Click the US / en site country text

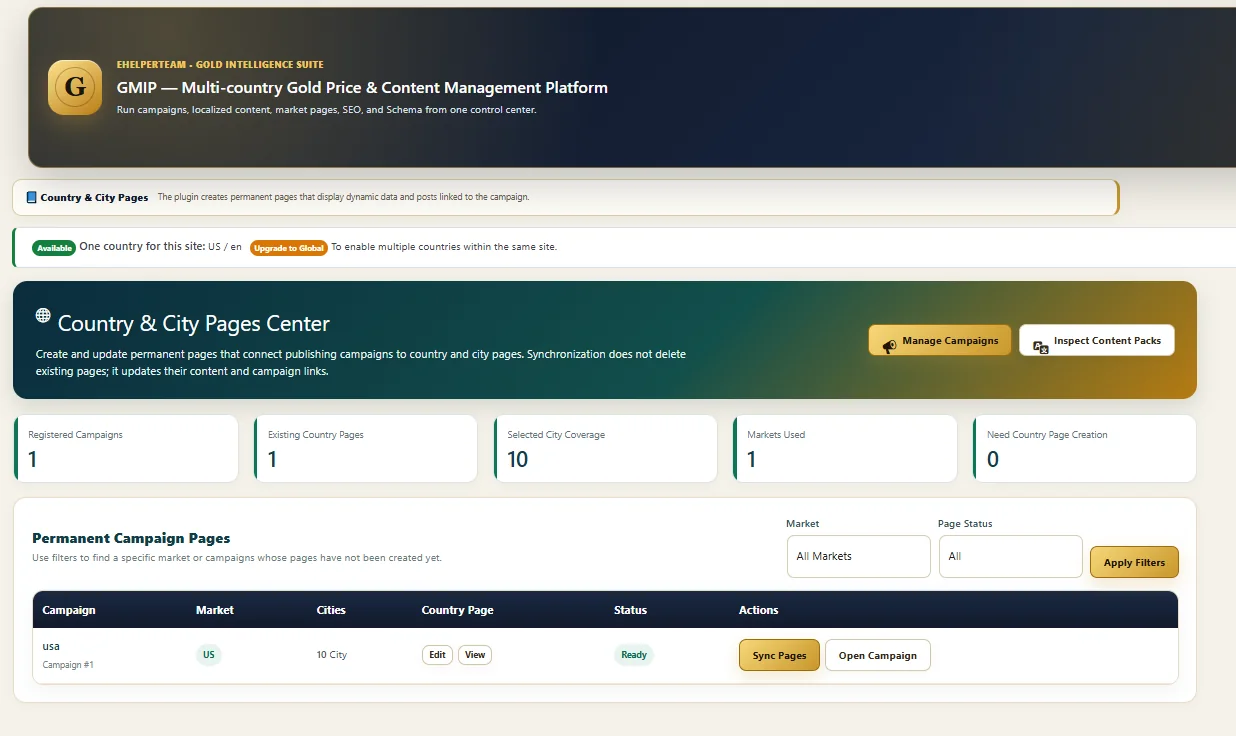point(225,247)
